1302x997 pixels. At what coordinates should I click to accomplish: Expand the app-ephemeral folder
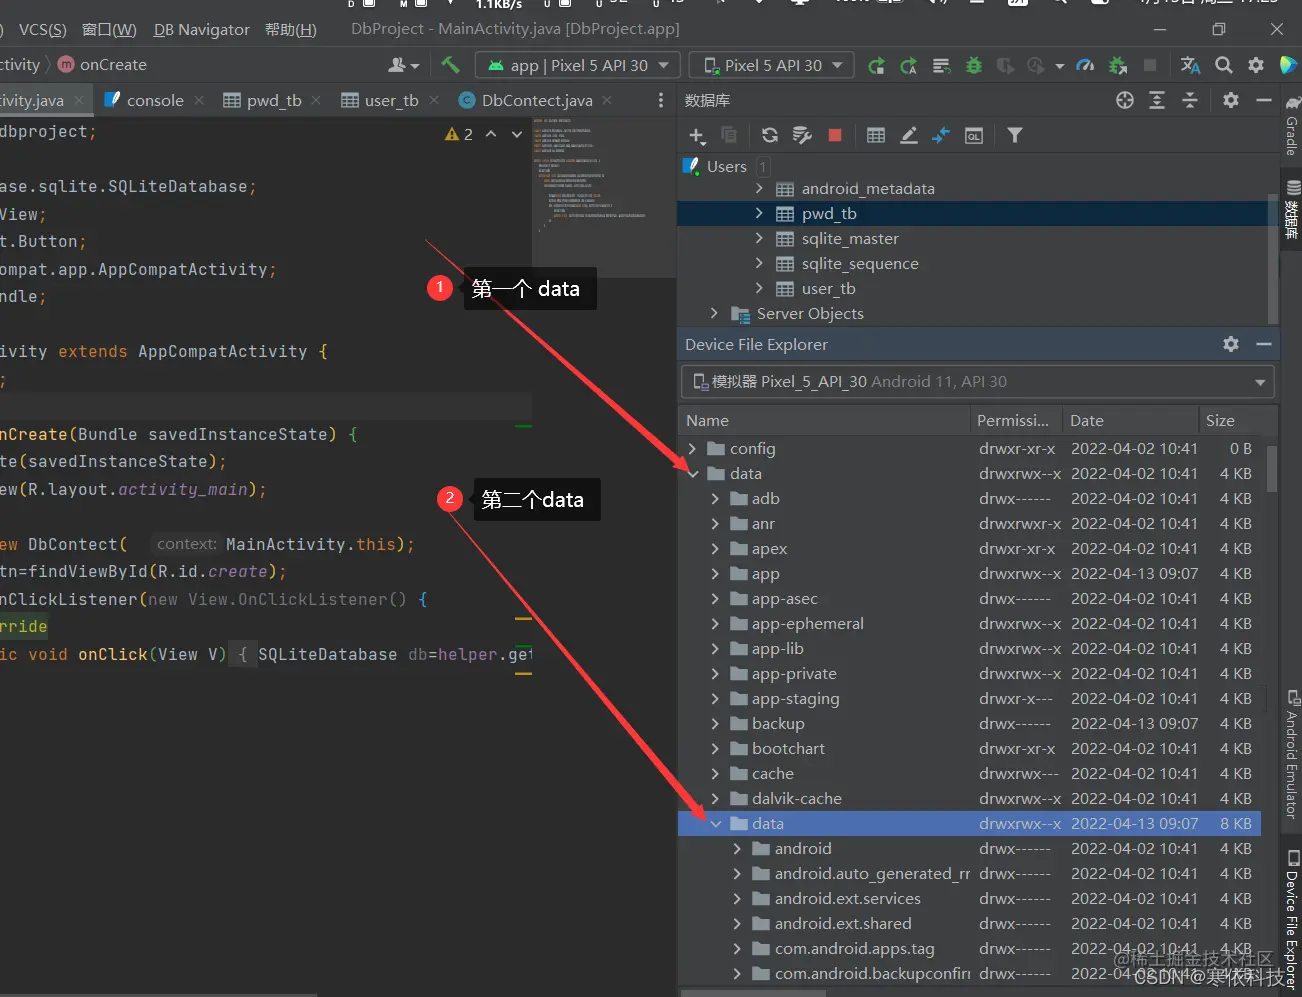[x=714, y=623]
